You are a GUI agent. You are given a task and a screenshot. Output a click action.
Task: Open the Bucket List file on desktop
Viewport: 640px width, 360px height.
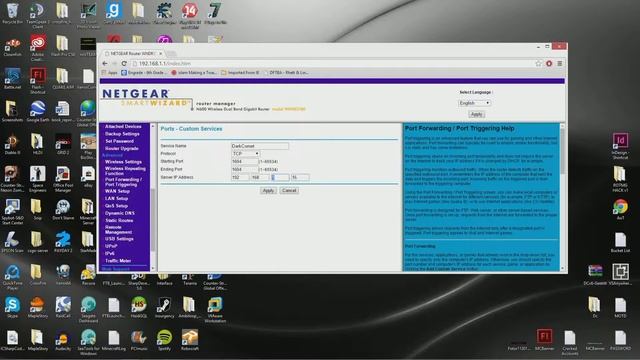click(x=620, y=242)
